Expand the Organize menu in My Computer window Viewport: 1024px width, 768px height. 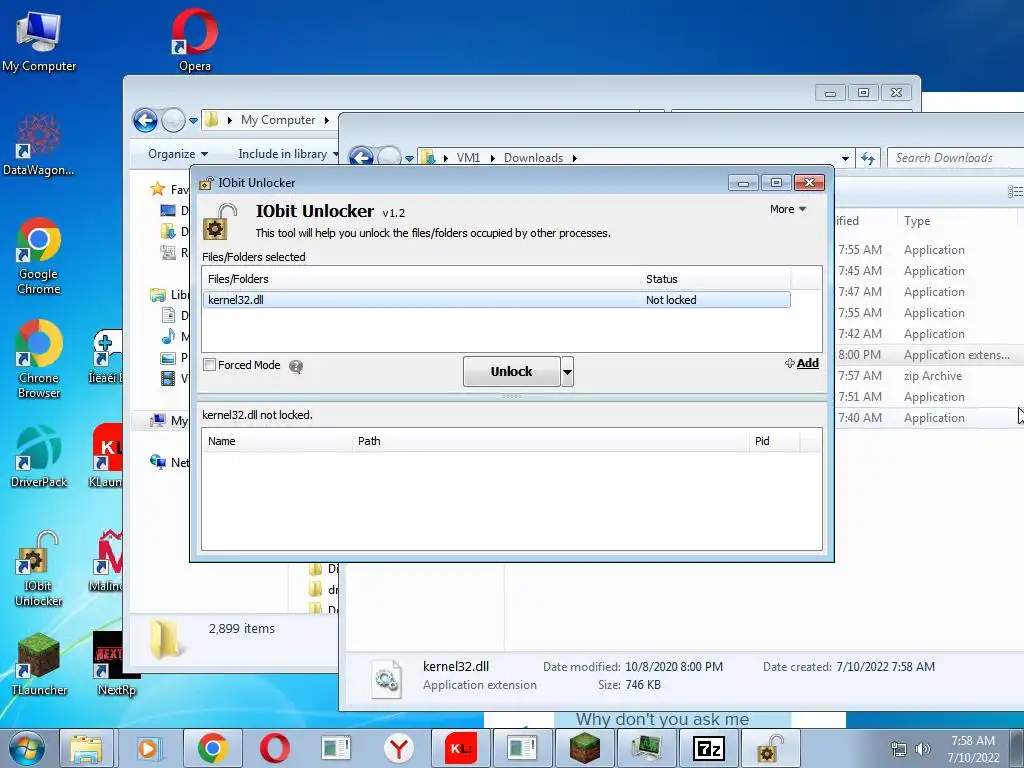click(x=178, y=154)
